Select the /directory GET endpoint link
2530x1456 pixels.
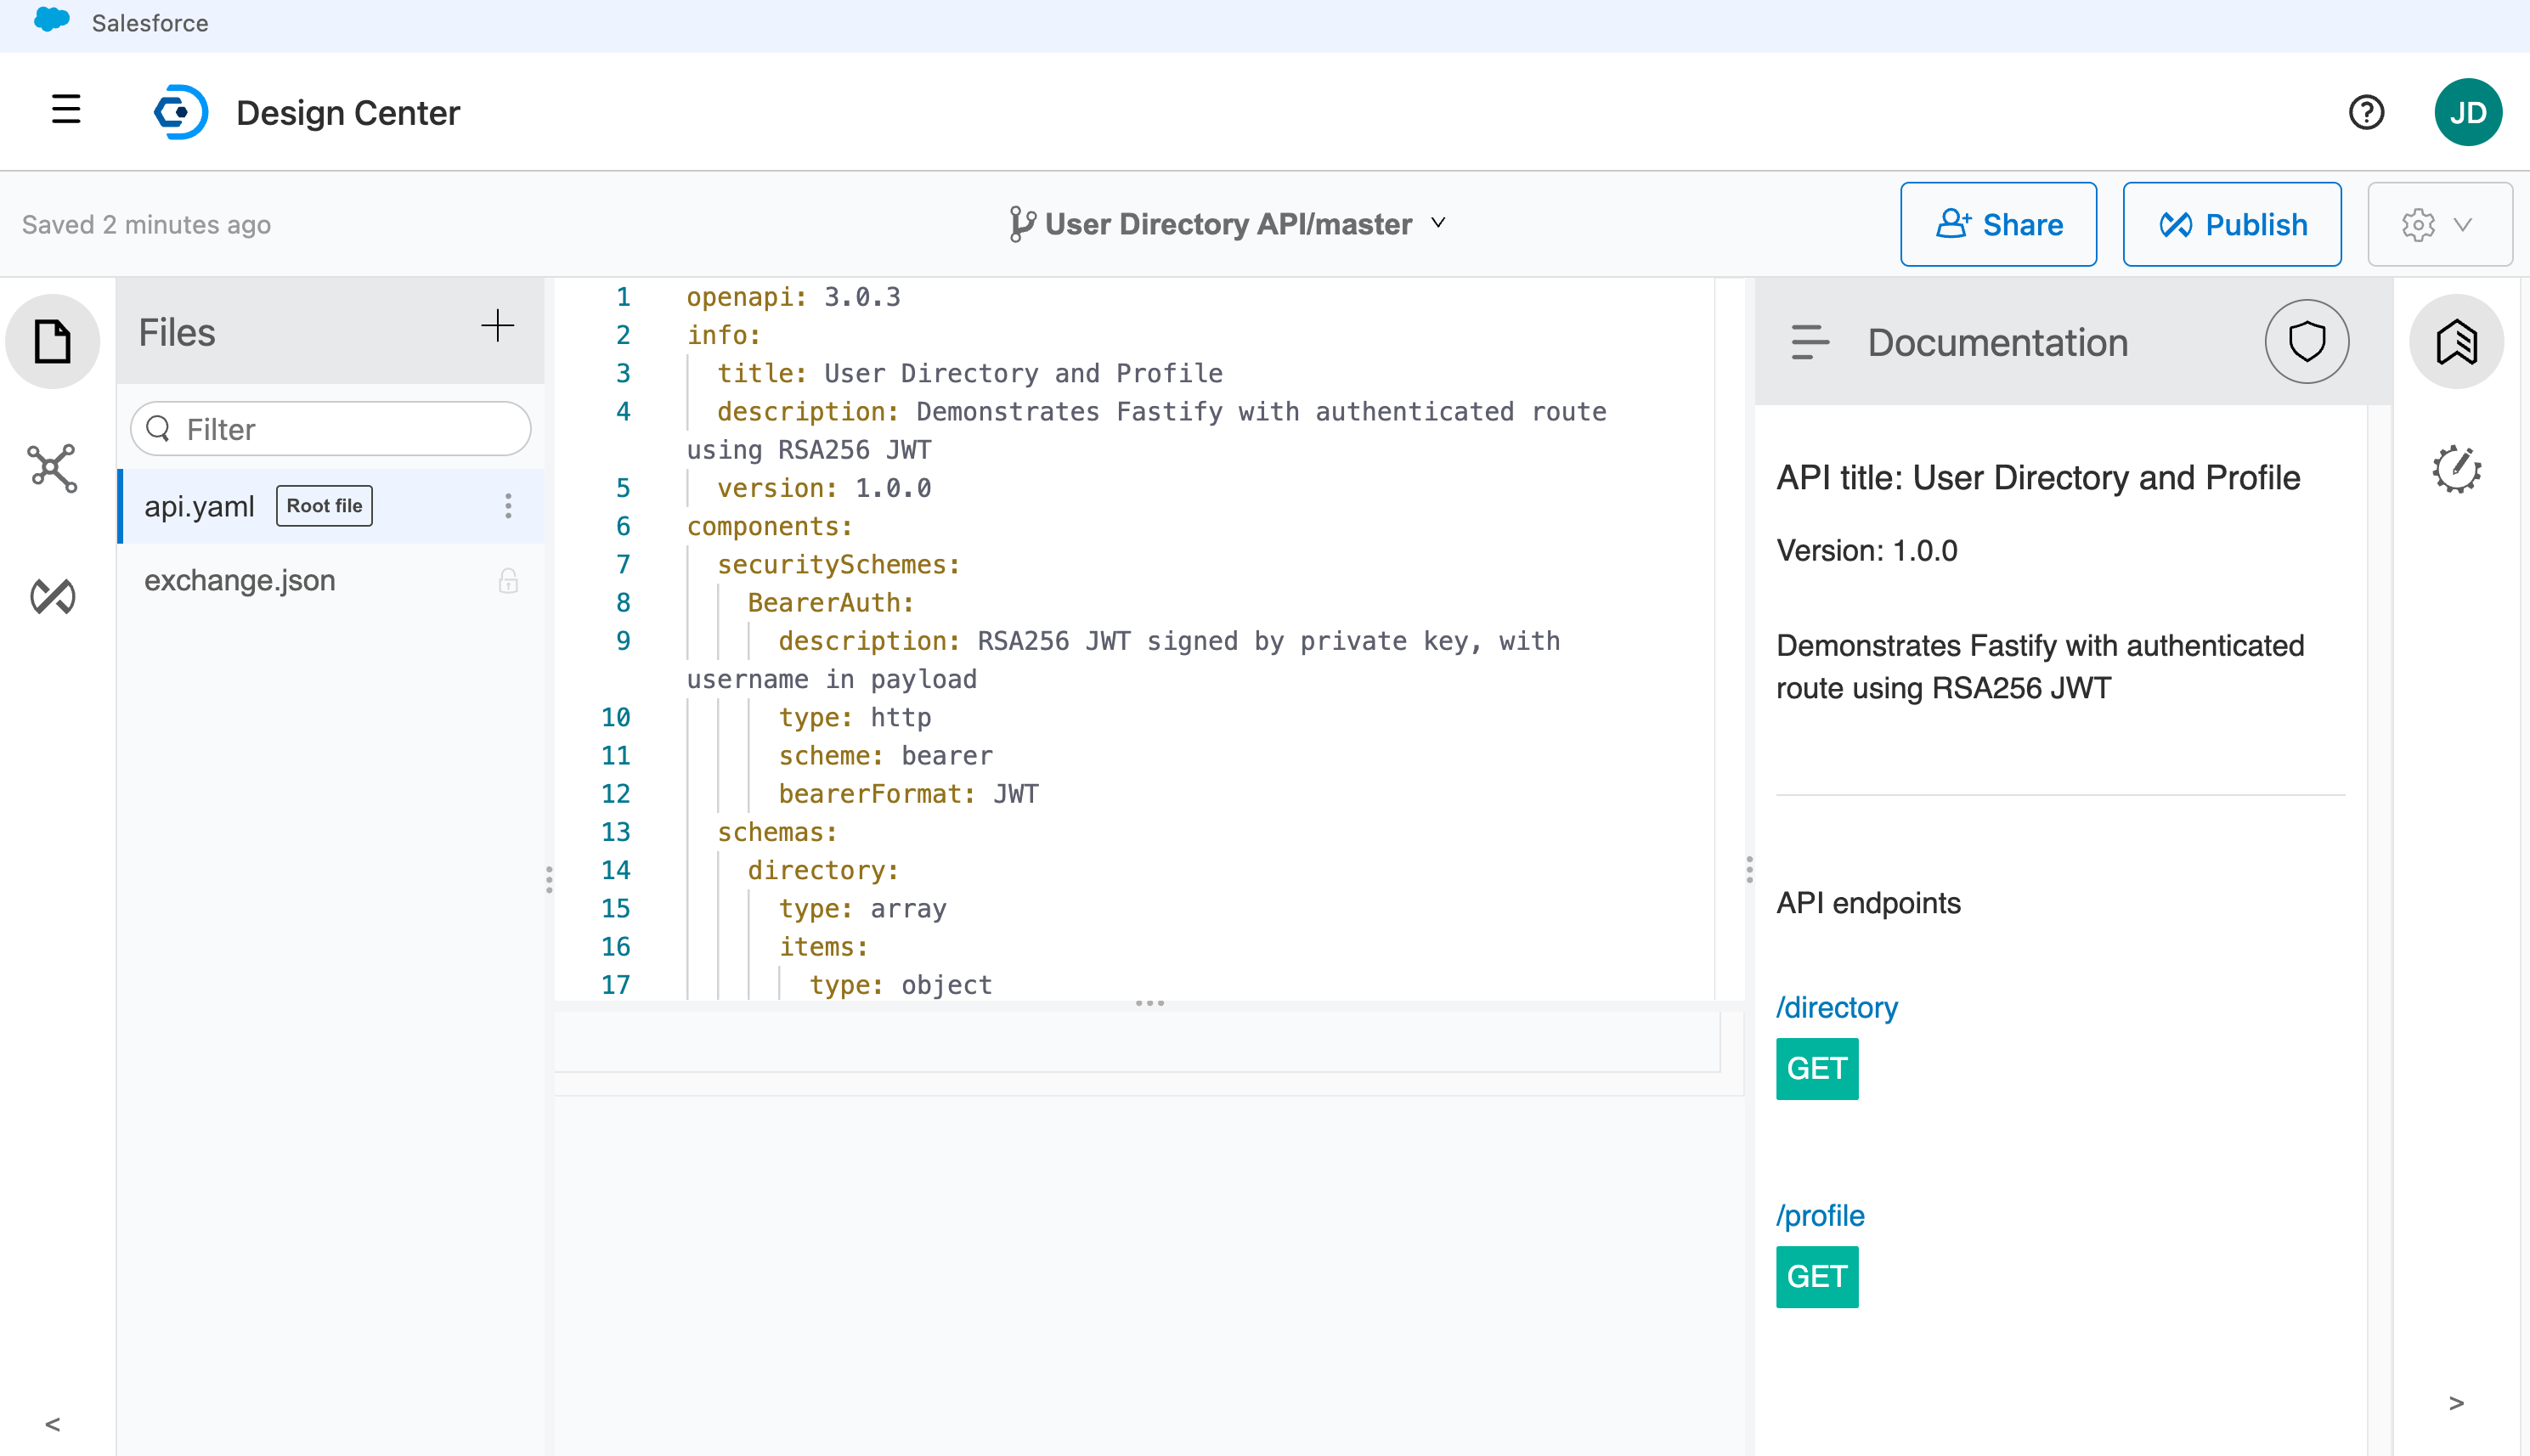(1838, 1007)
